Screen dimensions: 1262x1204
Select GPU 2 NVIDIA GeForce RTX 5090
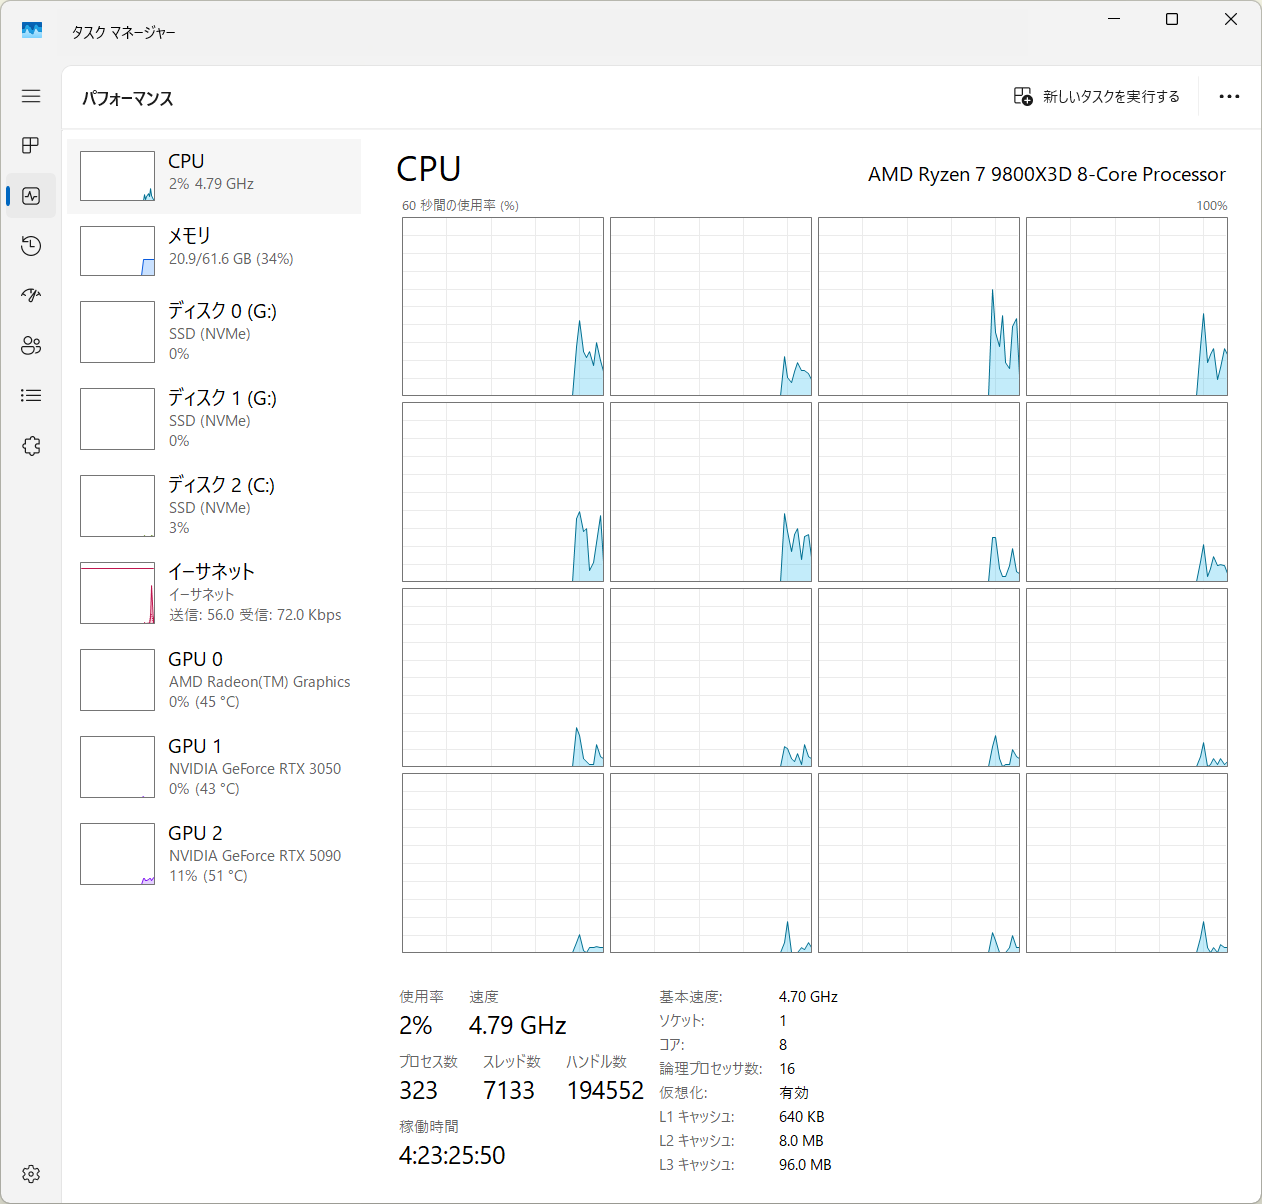[214, 853]
